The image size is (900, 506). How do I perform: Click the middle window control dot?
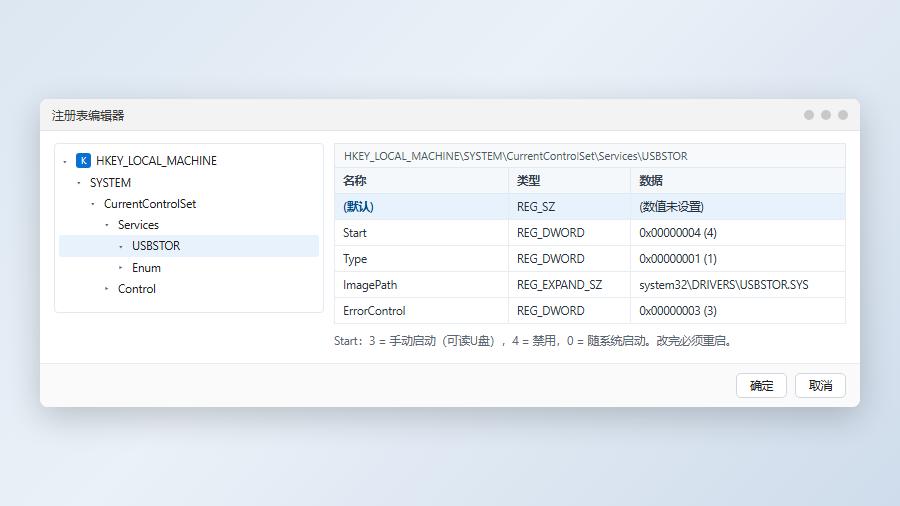(826, 115)
